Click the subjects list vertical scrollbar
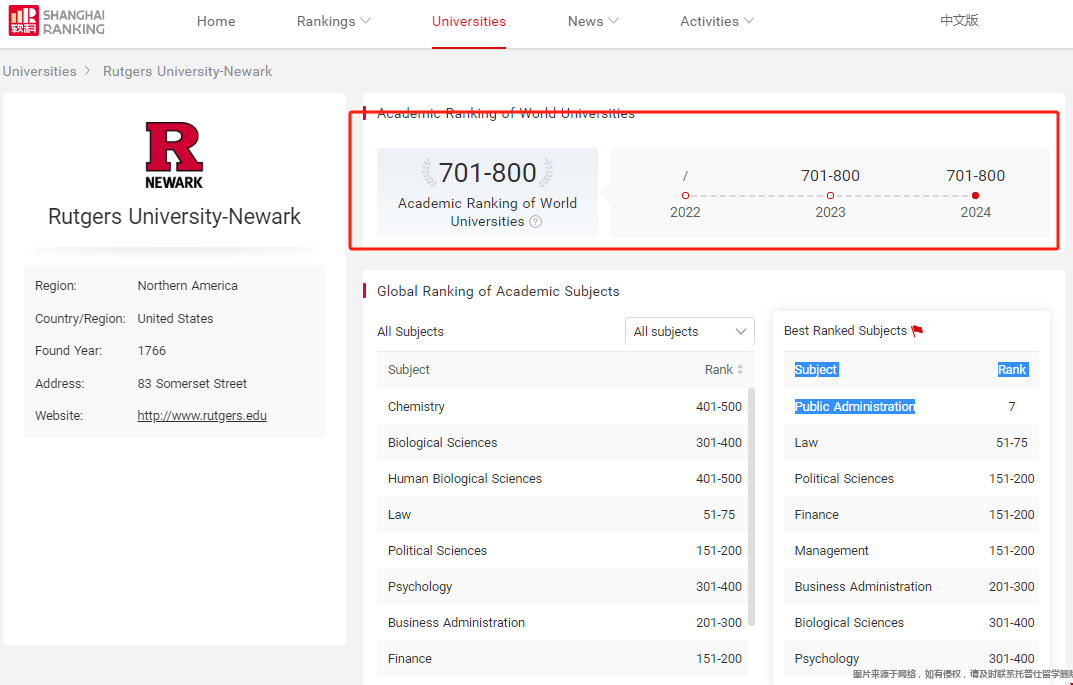 tap(751, 506)
